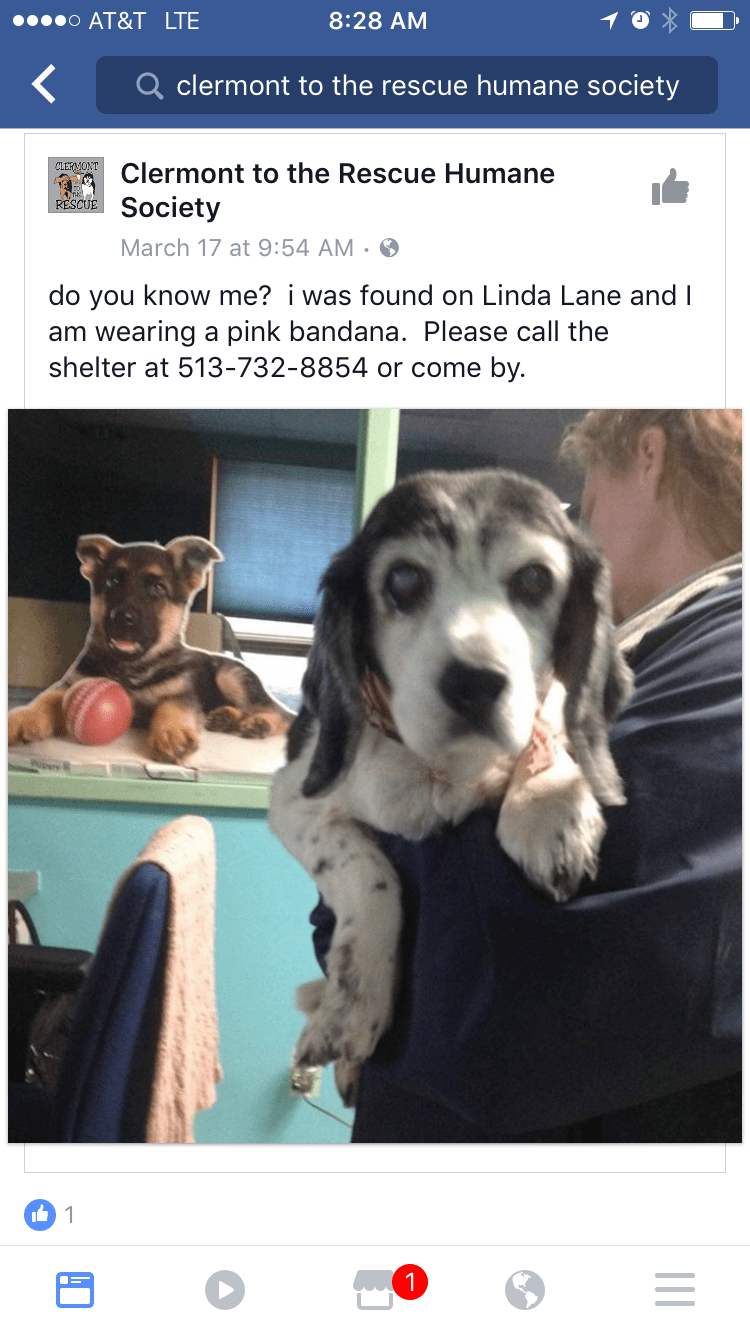Viewport: 750px width, 1334px height.
Task: Open Clermont to the Rescue Humane Society page name
Action: pyautogui.click(x=338, y=190)
